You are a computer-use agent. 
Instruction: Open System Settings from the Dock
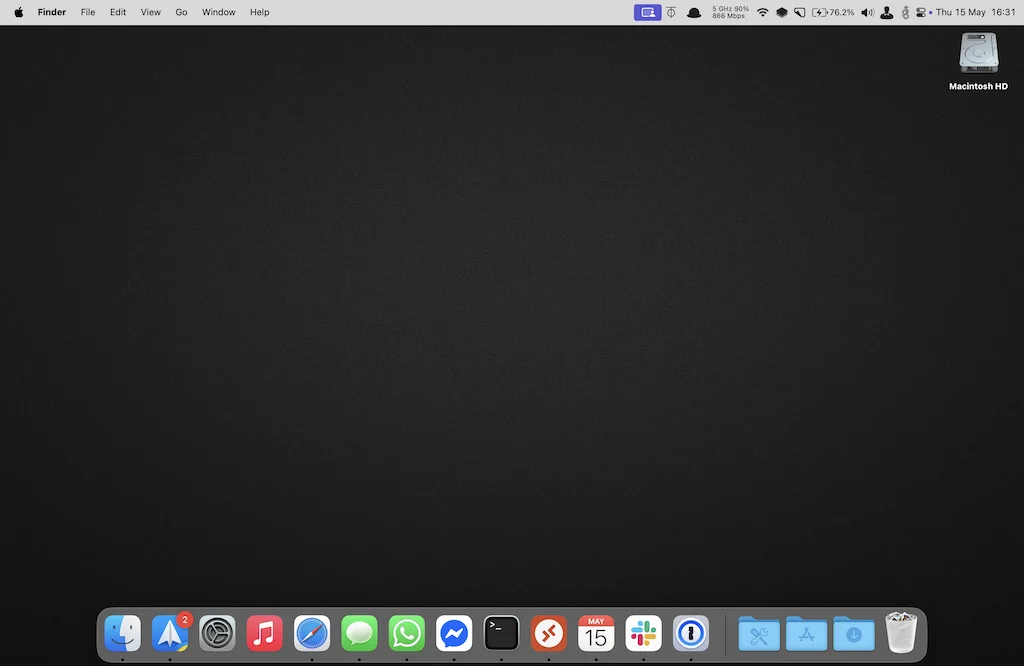[217, 633]
